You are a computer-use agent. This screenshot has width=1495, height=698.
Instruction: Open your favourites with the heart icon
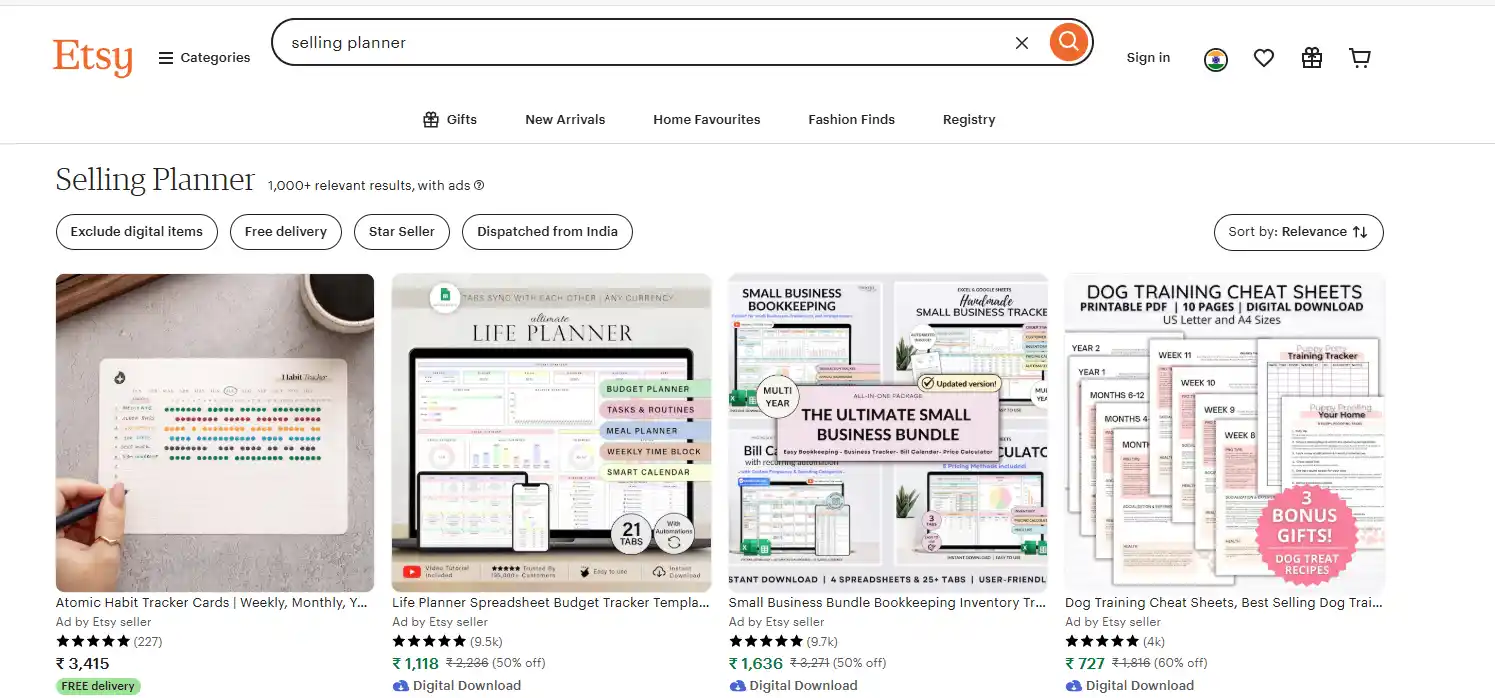click(1263, 58)
